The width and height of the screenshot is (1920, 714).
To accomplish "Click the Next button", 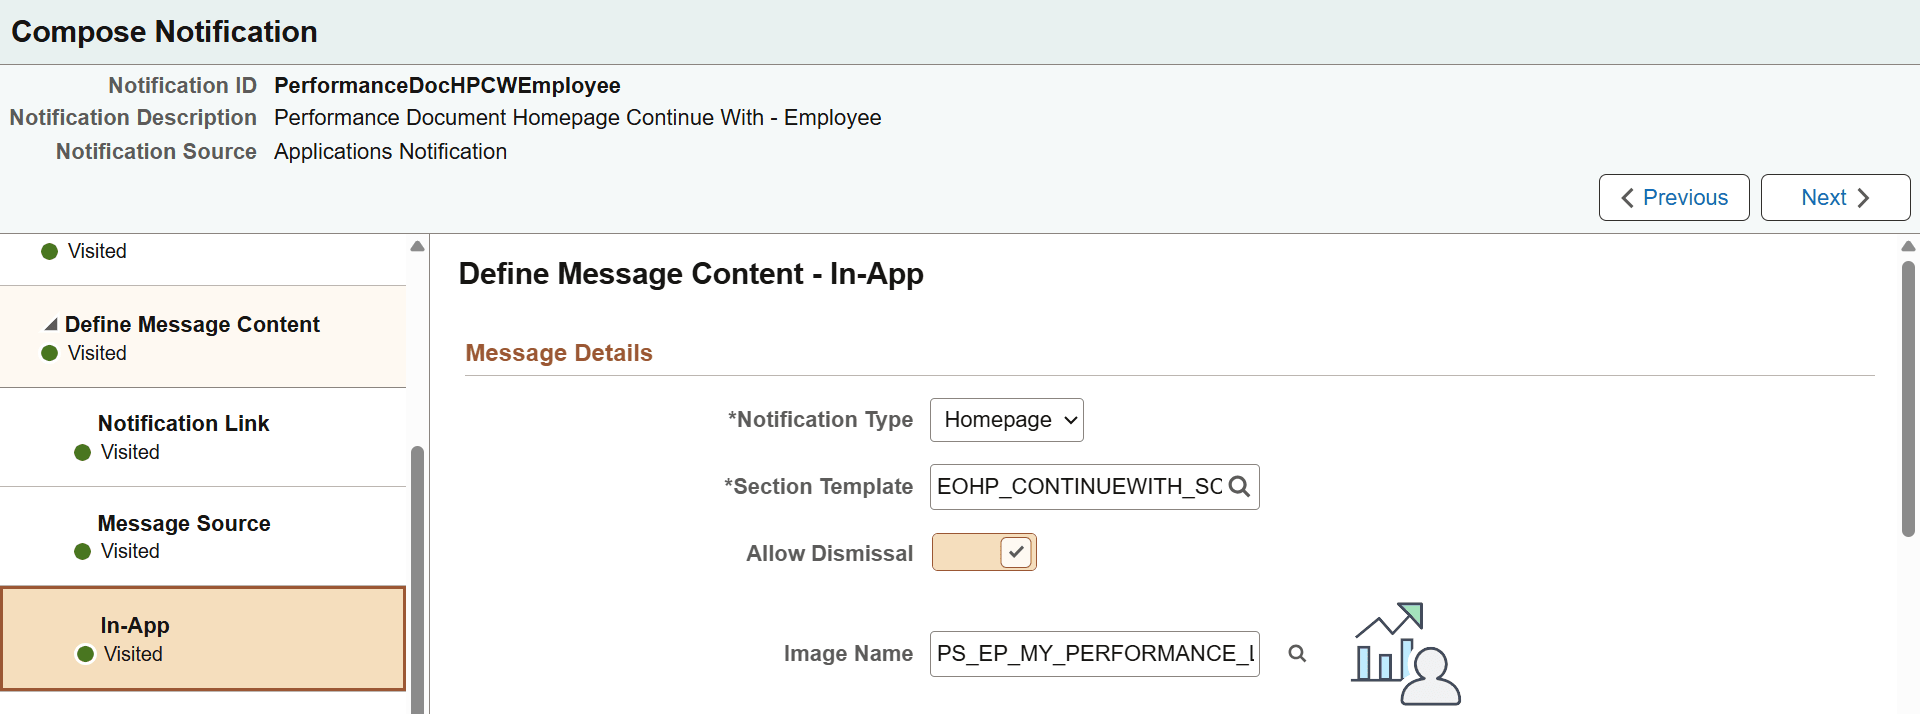I will (1835, 198).
